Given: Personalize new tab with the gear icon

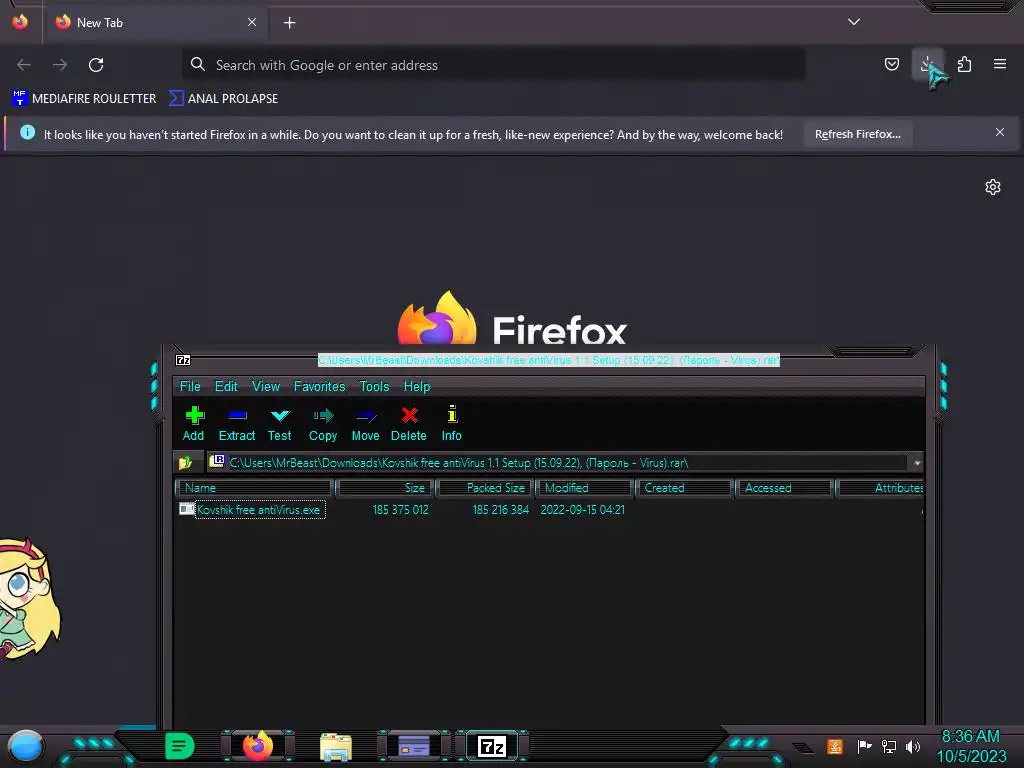Looking at the screenshot, I should [x=993, y=187].
